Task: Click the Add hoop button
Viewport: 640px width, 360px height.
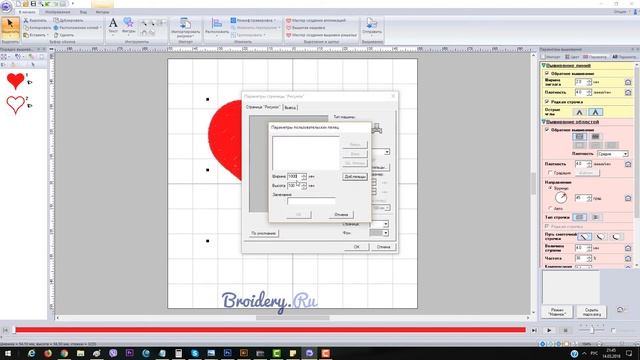Action: click(355, 177)
